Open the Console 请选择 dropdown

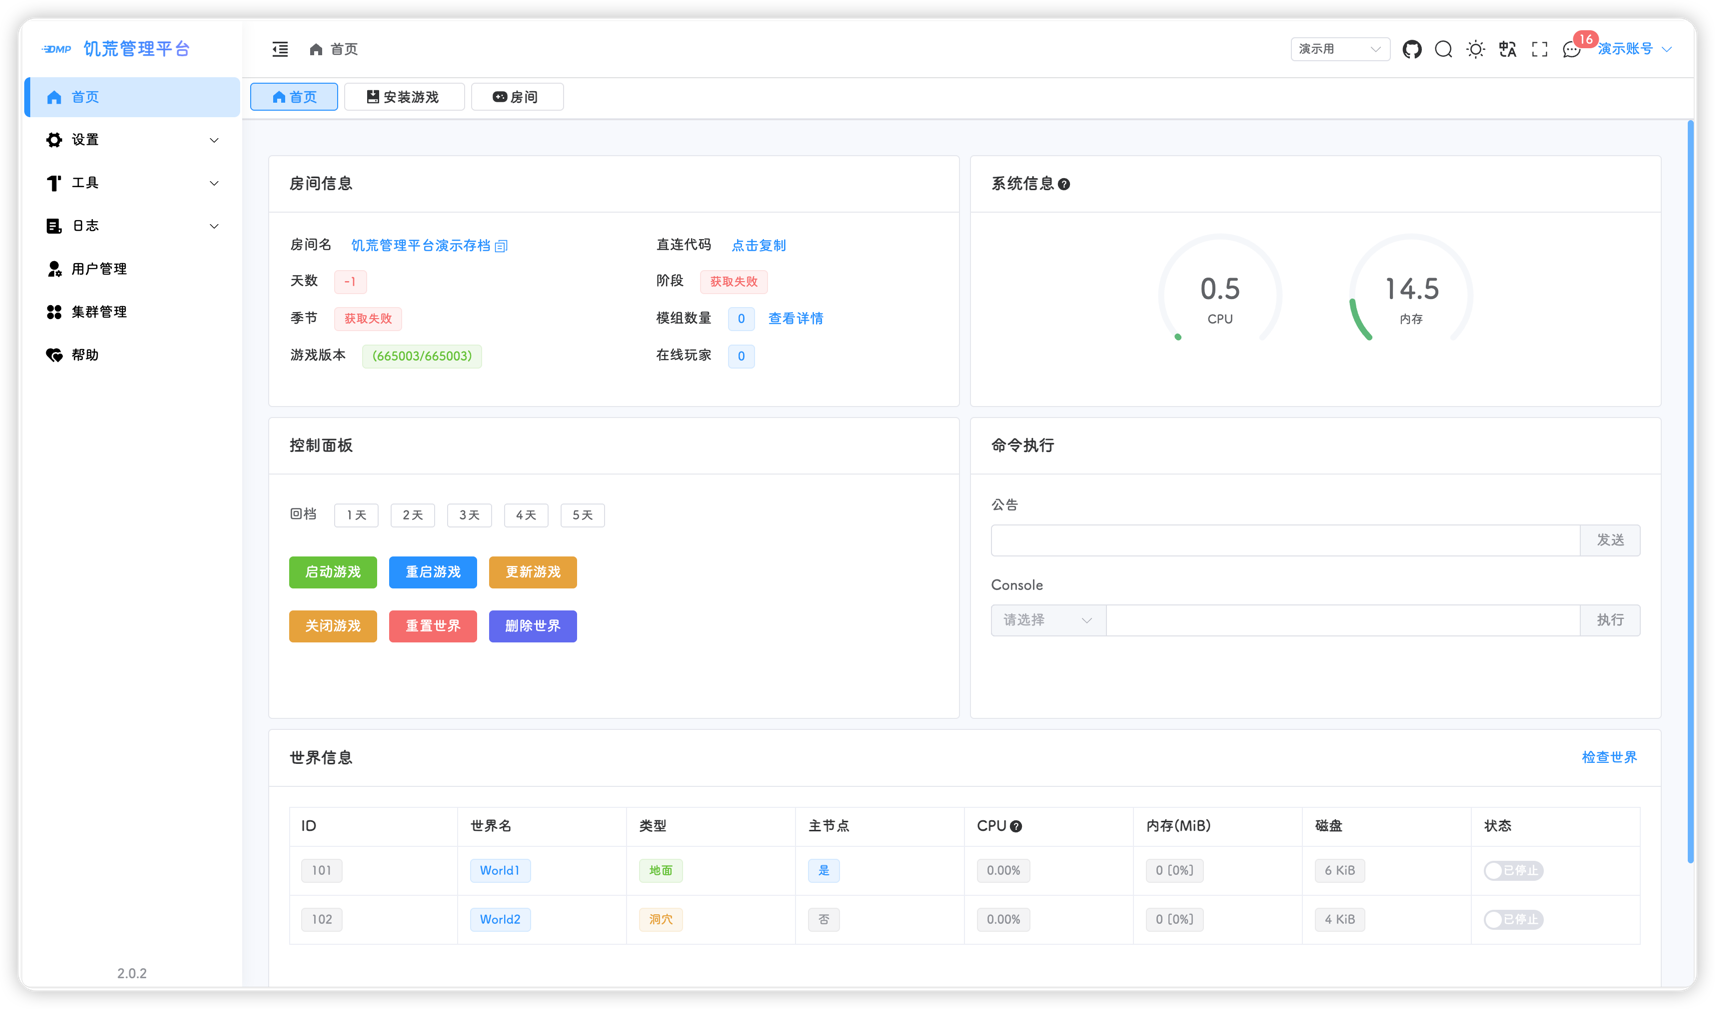click(1046, 620)
